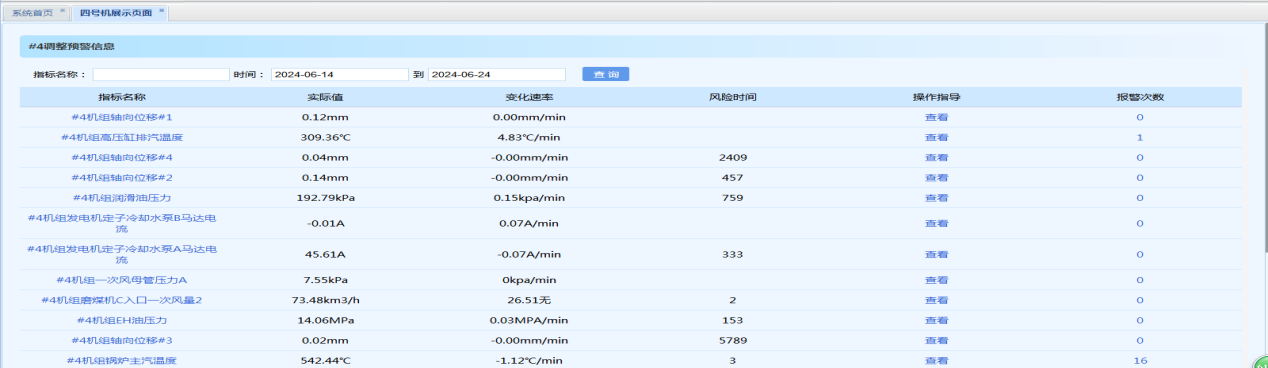View 操作指导 查看 for #4机组轴向位移#1
Screen dimensions: 1268x368
(x=936, y=117)
